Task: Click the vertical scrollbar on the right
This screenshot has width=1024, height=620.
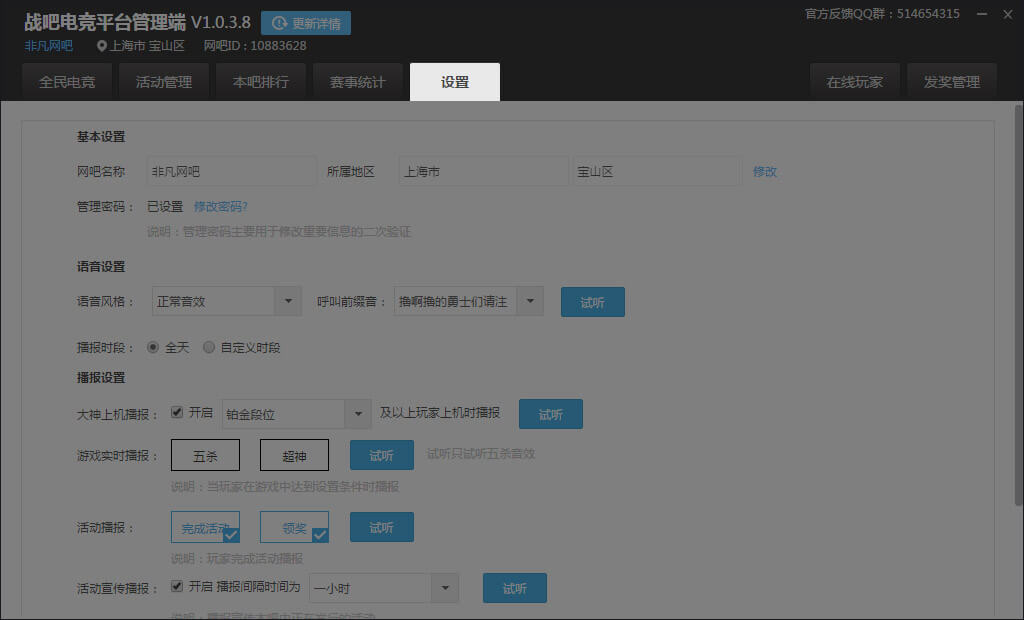Action: click(x=1018, y=304)
